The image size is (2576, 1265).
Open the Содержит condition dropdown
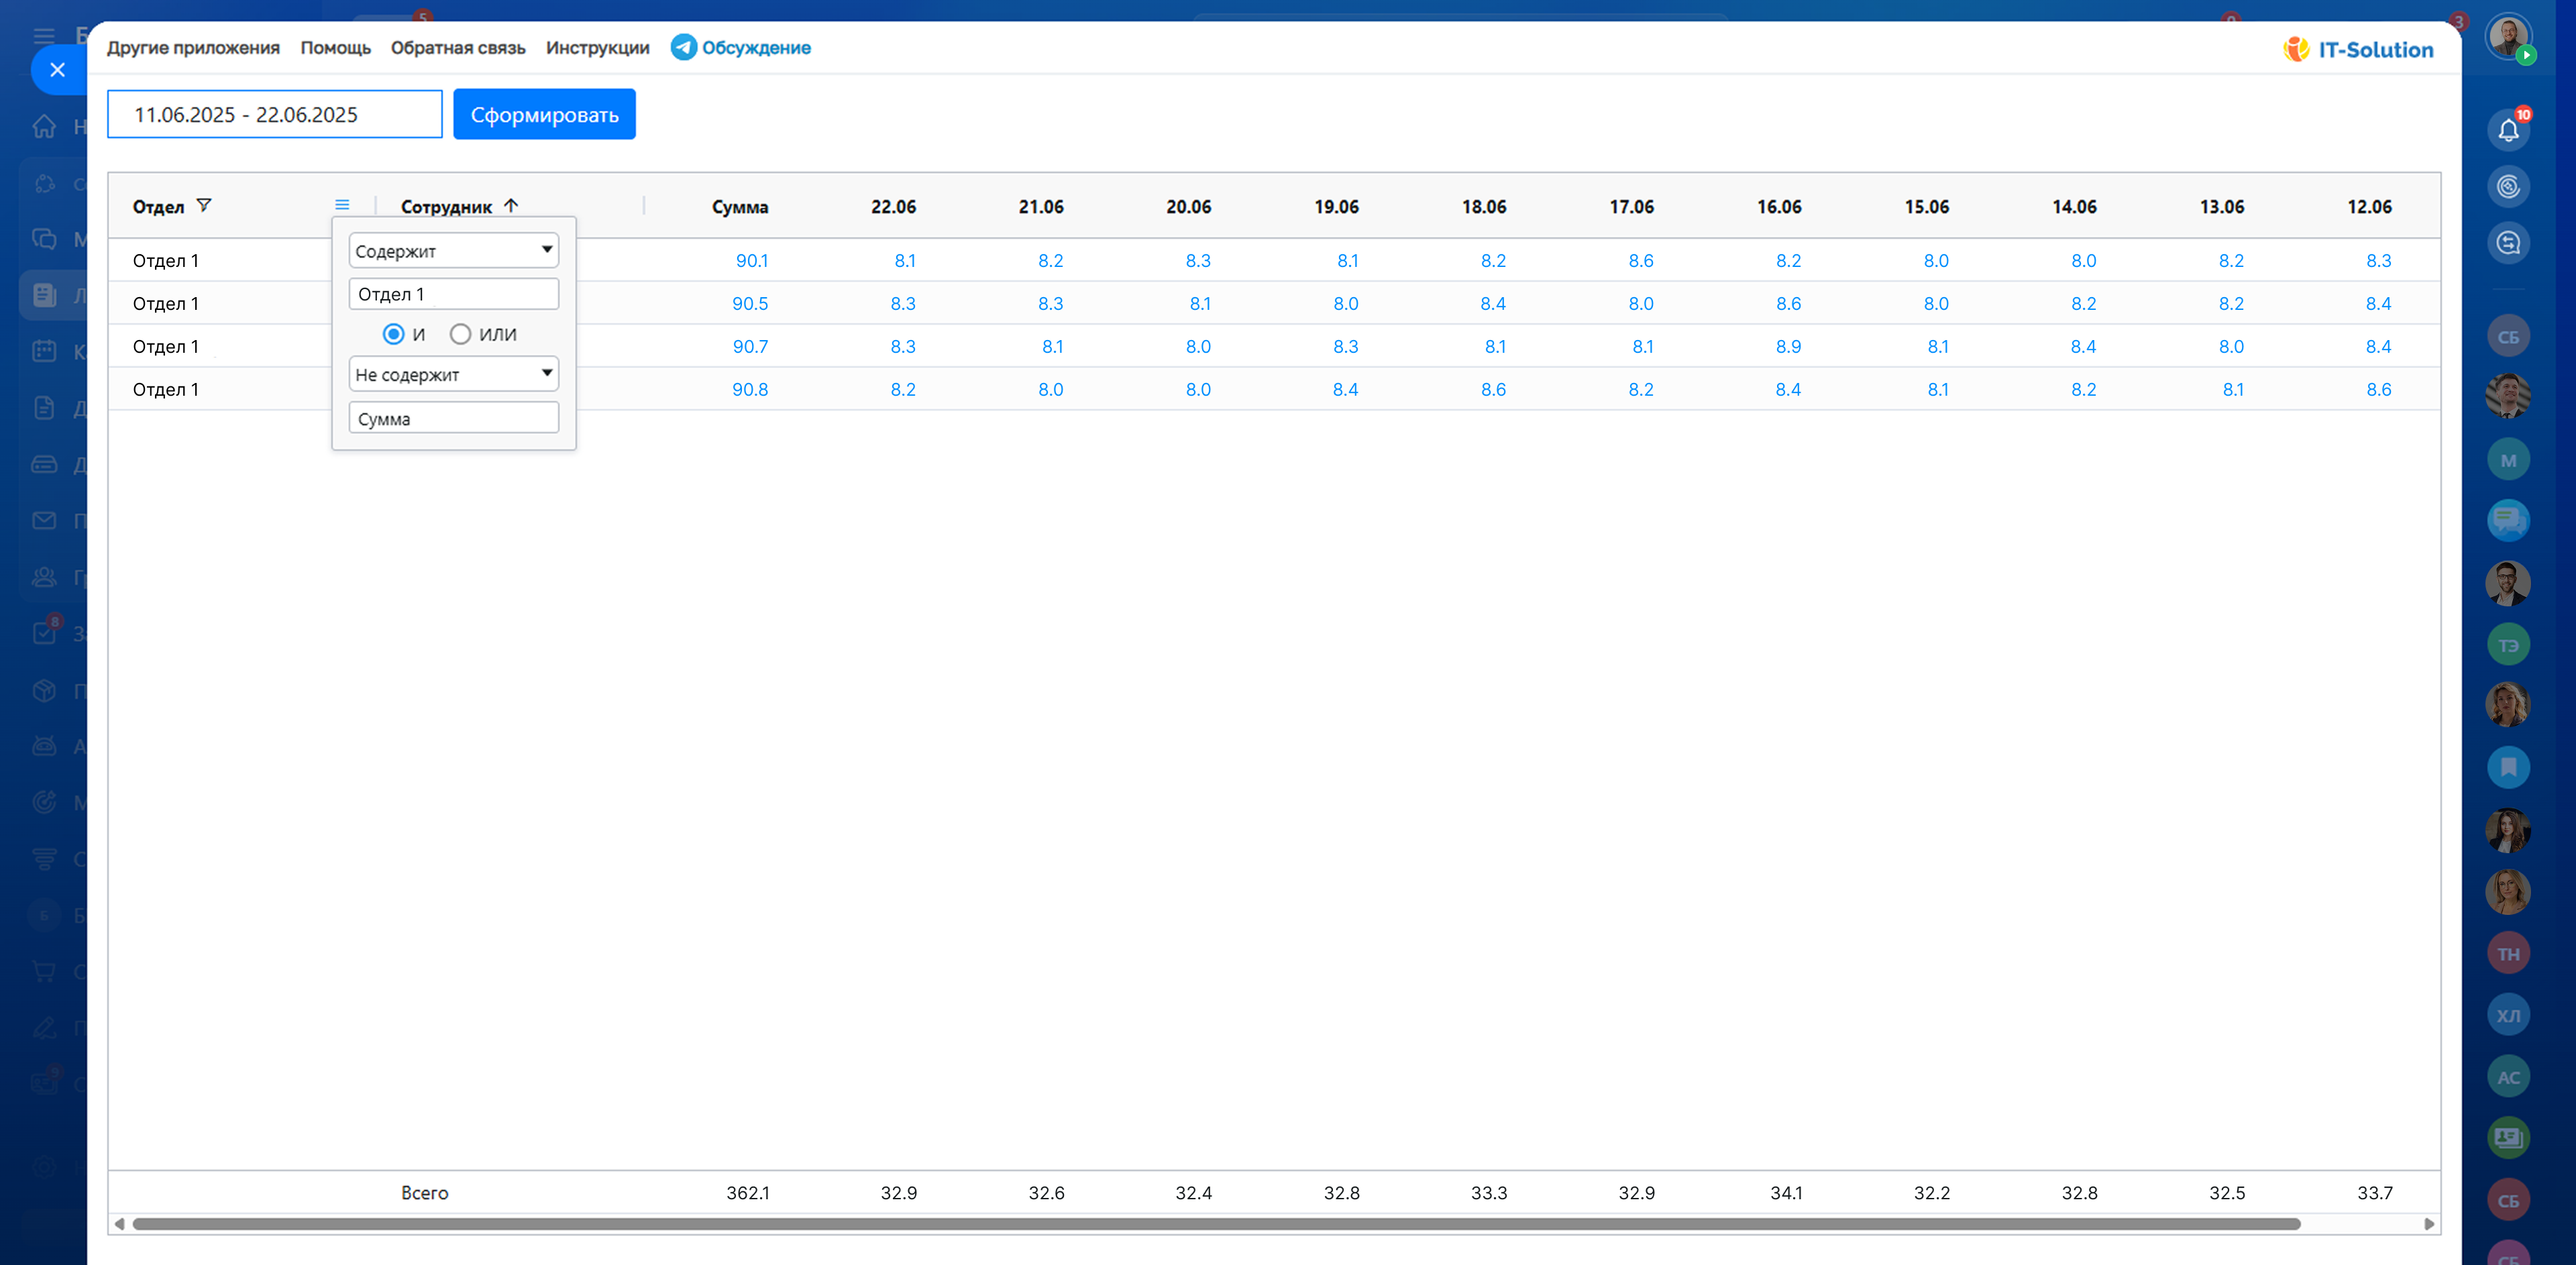tap(453, 250)
